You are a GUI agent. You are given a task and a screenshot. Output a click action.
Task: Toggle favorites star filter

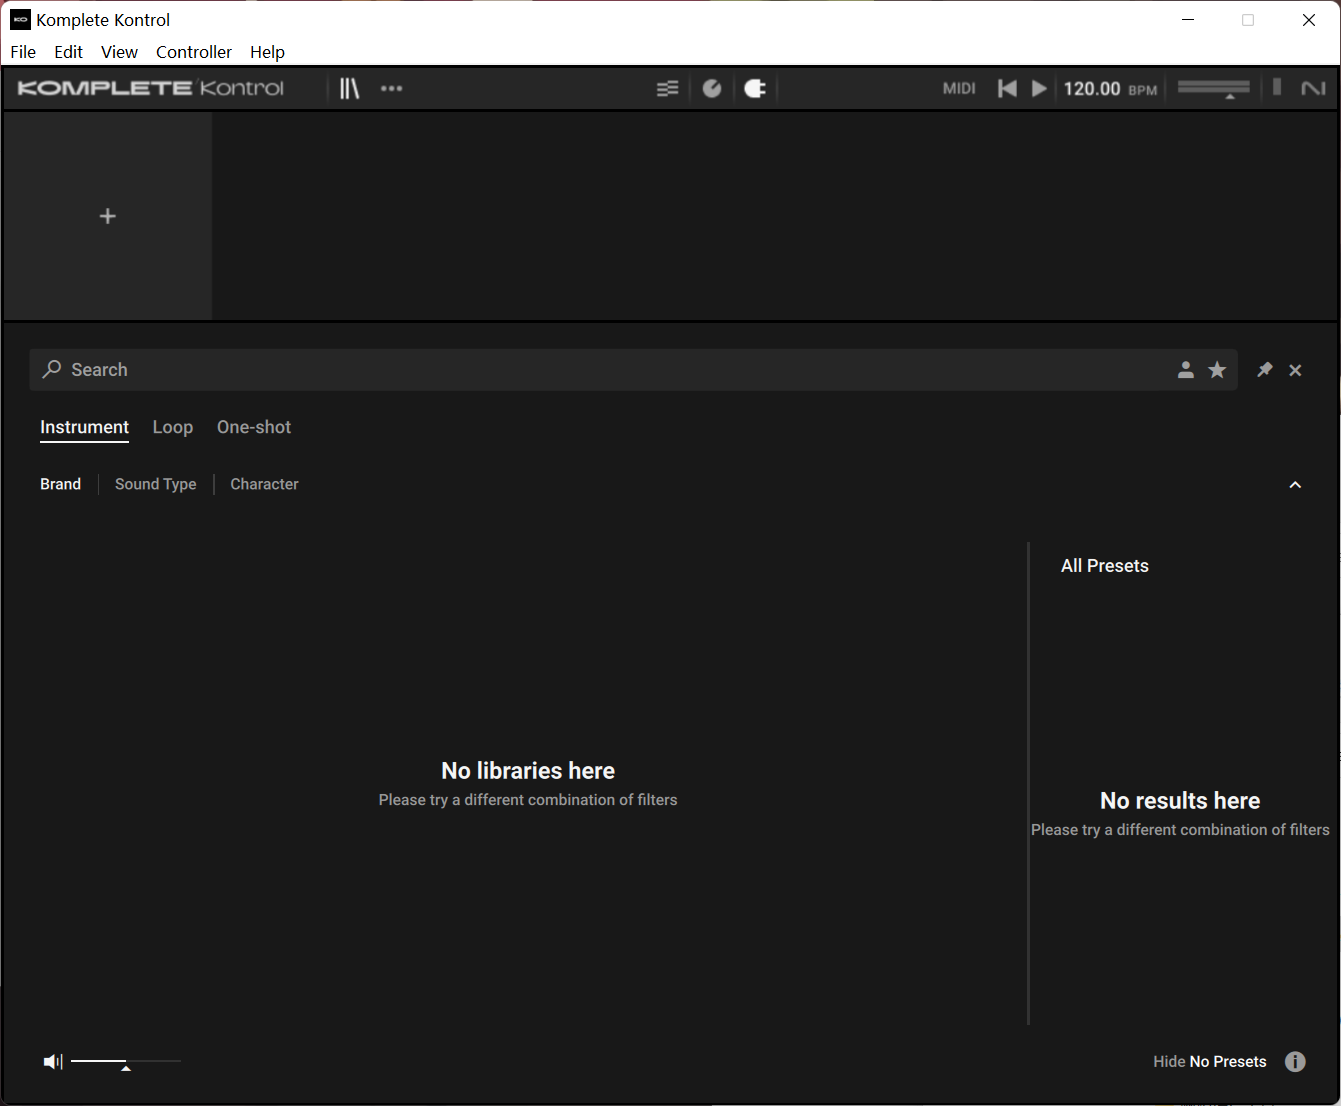coord(1217,370)
